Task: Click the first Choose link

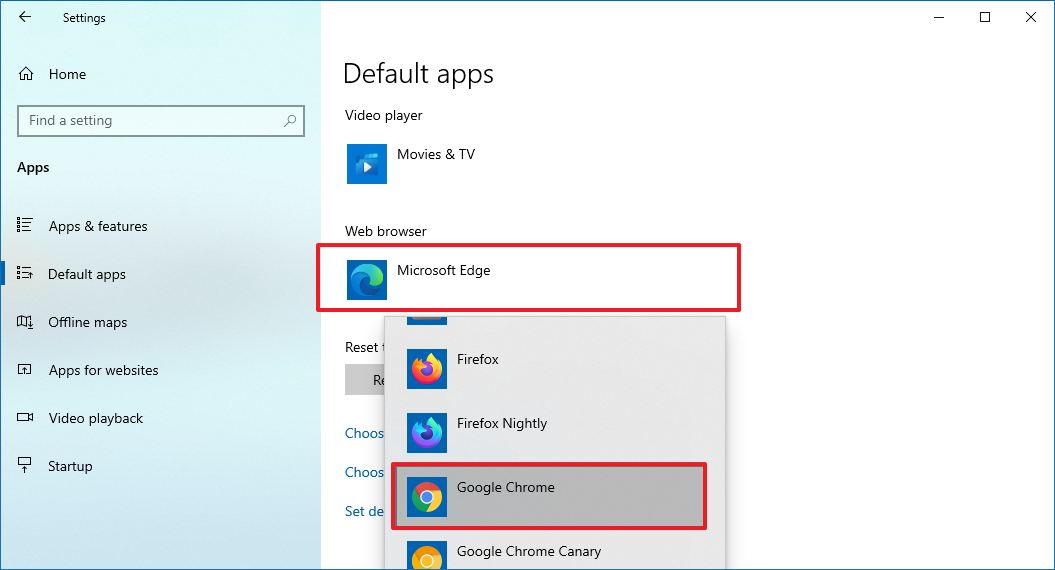Action: [x=364, y=433]
